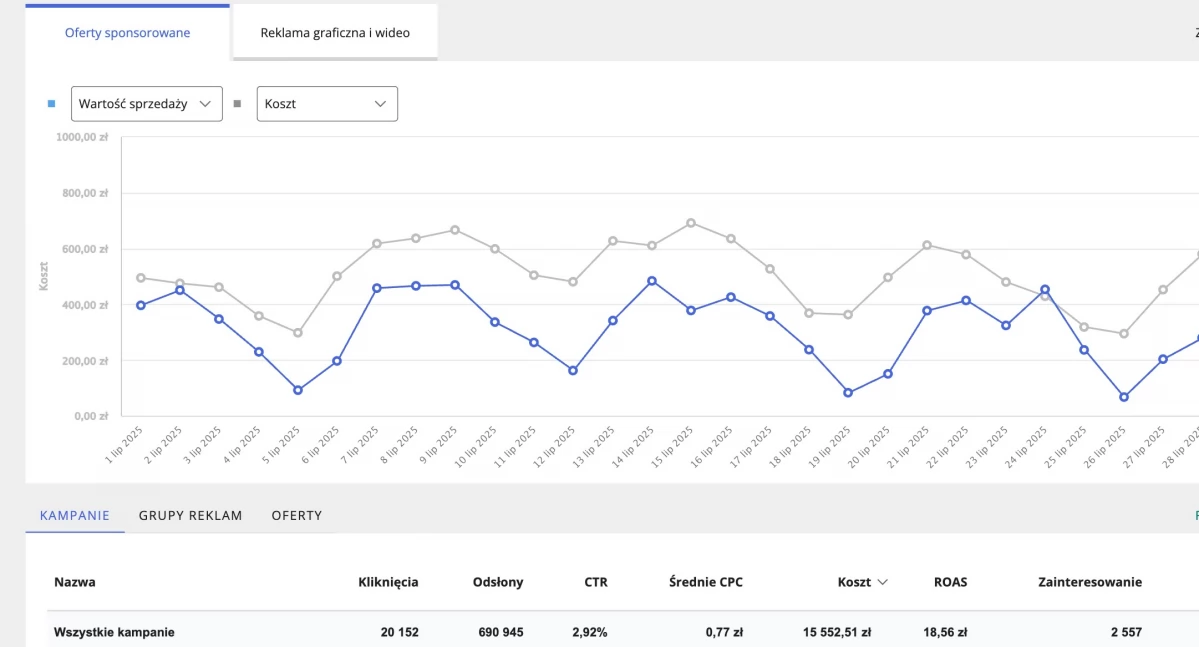Click the blue data point for 14 lip 2025
1199x647 pixels.
tap(652, 281)
